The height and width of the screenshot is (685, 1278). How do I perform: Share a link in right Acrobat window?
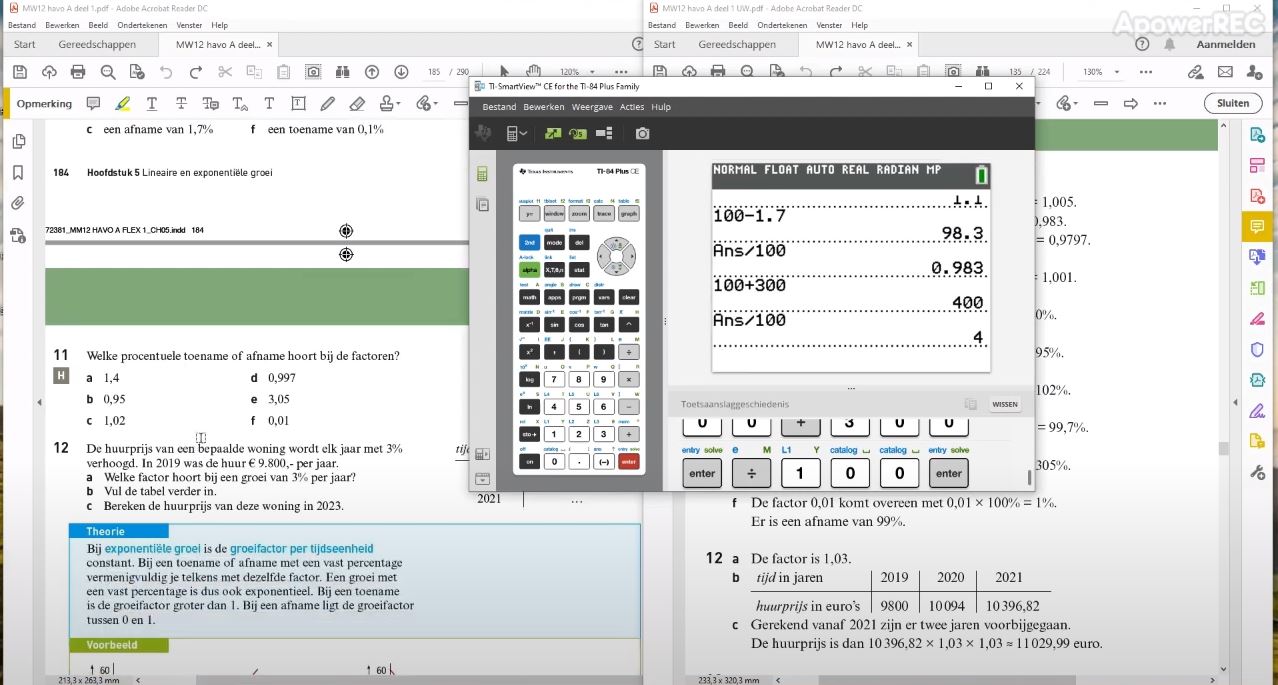pos(1195,71)
